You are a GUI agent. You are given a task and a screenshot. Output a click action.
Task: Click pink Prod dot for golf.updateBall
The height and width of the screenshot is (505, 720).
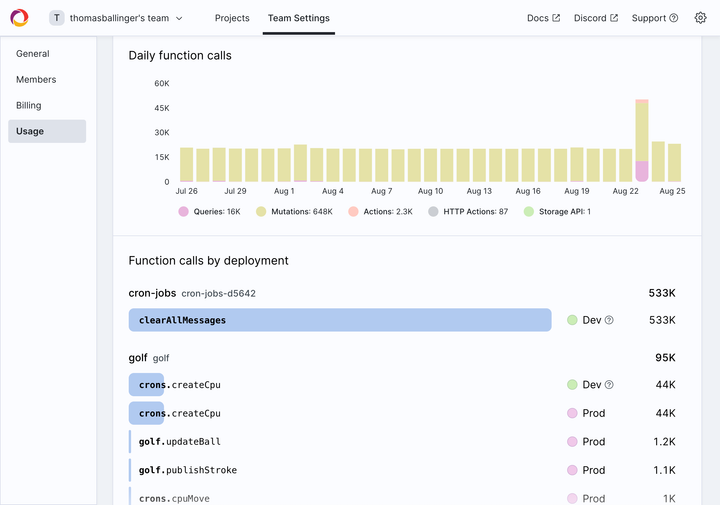click(572, 442)
